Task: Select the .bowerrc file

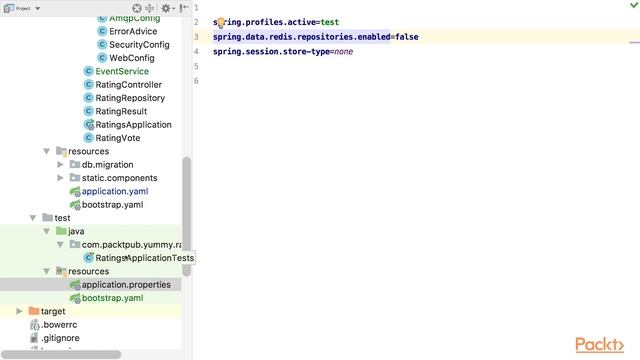Action: tap(60, 325)
